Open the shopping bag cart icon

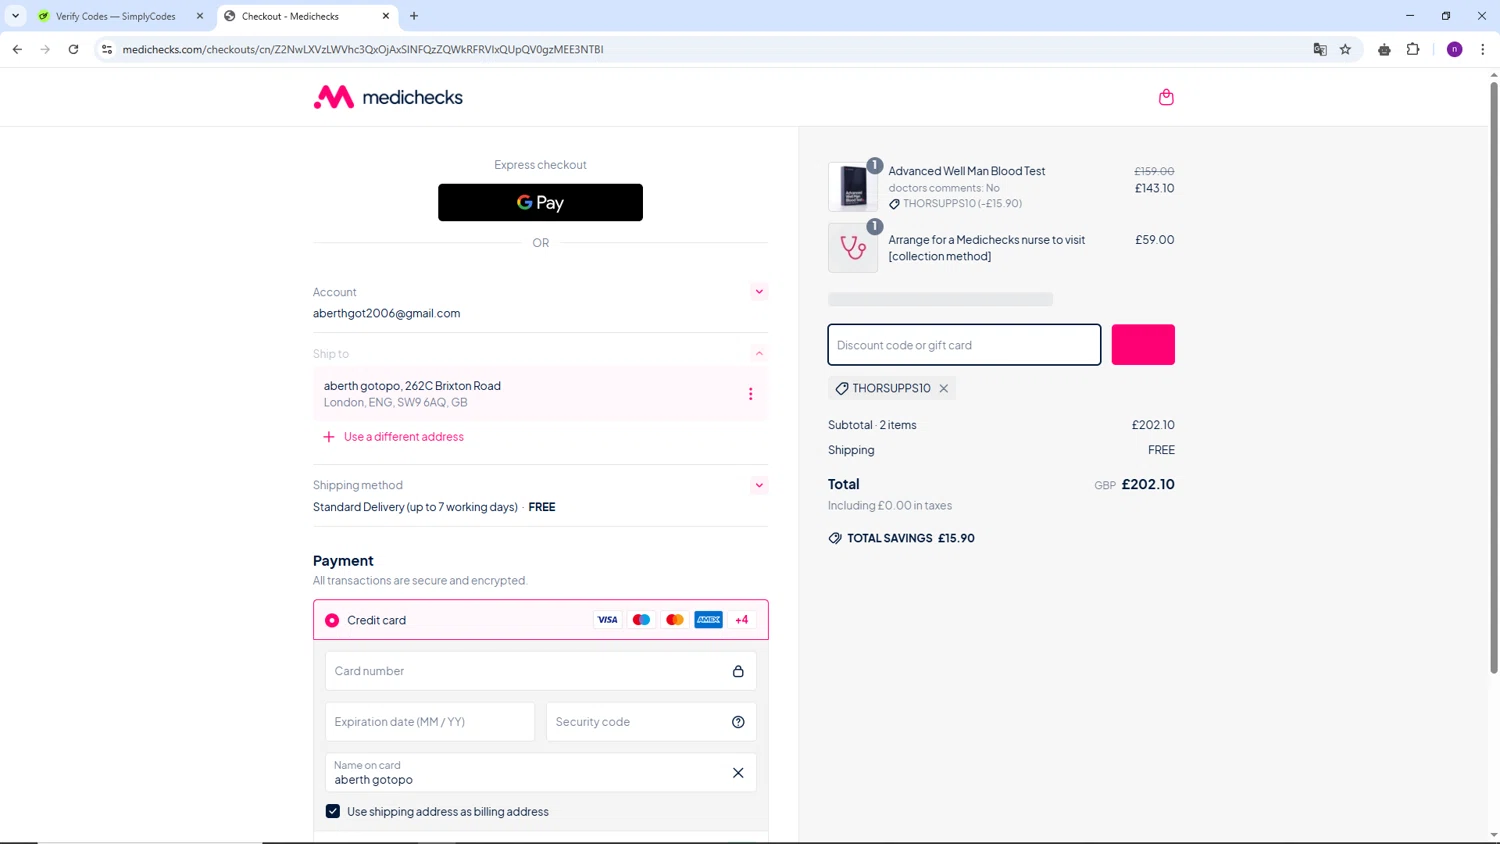1166,97
